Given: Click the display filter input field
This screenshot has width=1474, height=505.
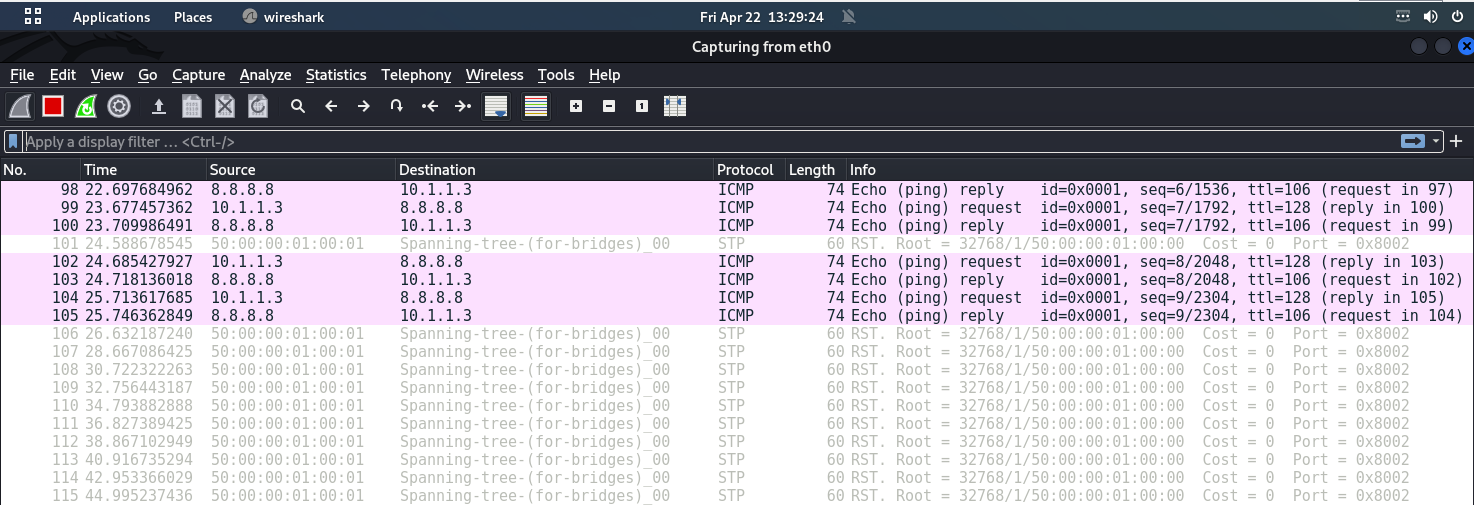Looking at the screenshot, I should [700, 142].
